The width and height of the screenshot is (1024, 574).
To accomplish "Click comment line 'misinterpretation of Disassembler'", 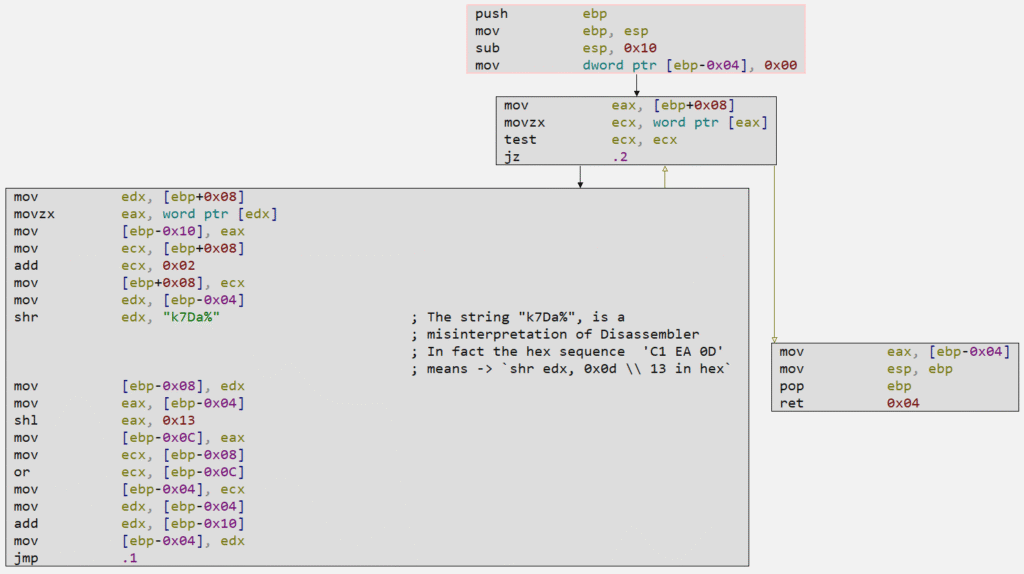I will point(563,334).
